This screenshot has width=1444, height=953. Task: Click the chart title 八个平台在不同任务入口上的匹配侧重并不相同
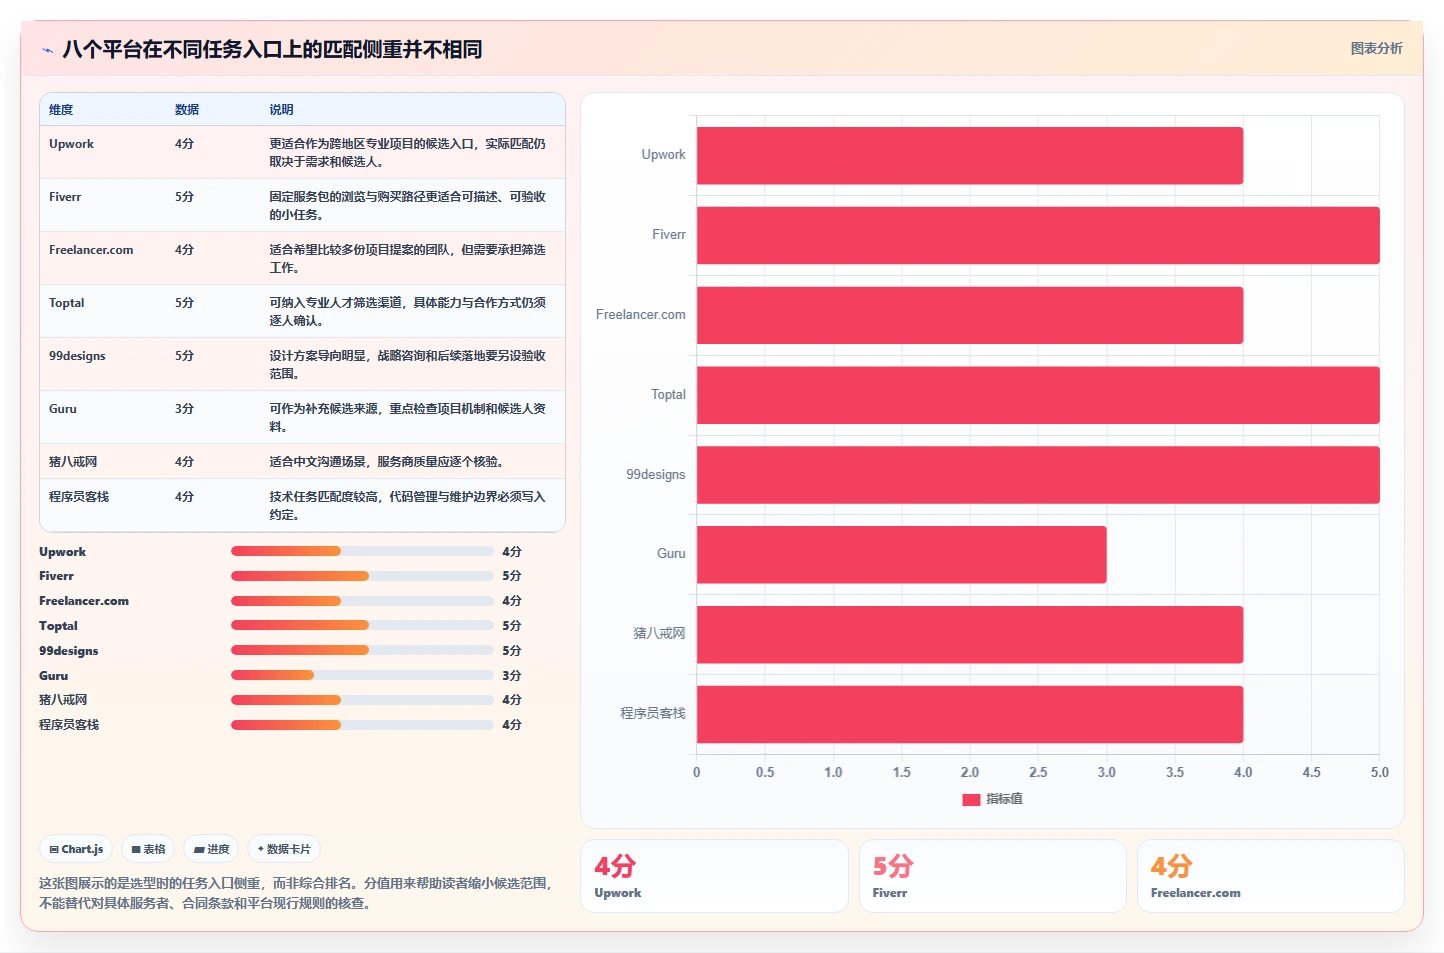(x=272, y=50)
